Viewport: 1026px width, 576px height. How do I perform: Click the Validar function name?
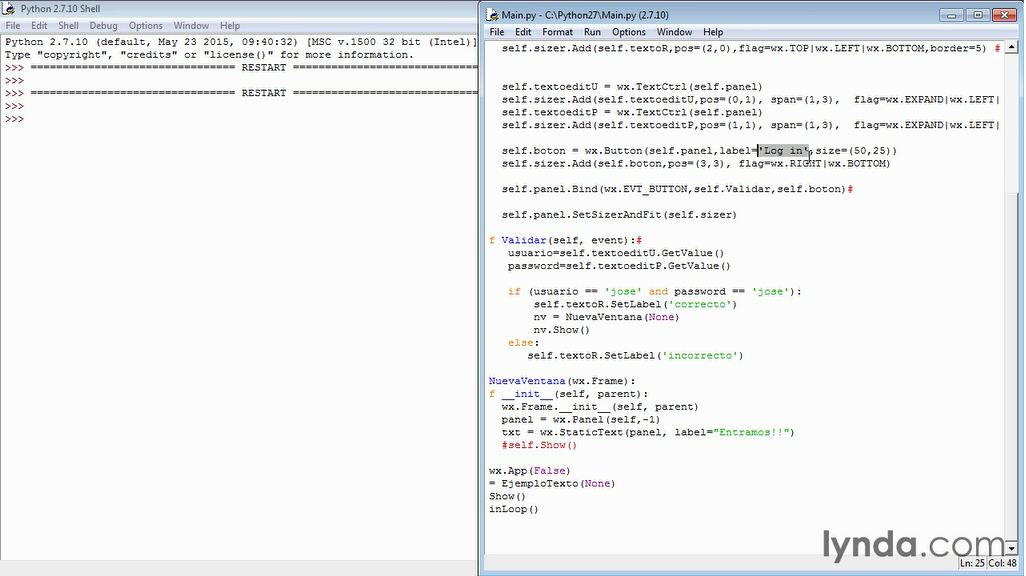point(523,240)
